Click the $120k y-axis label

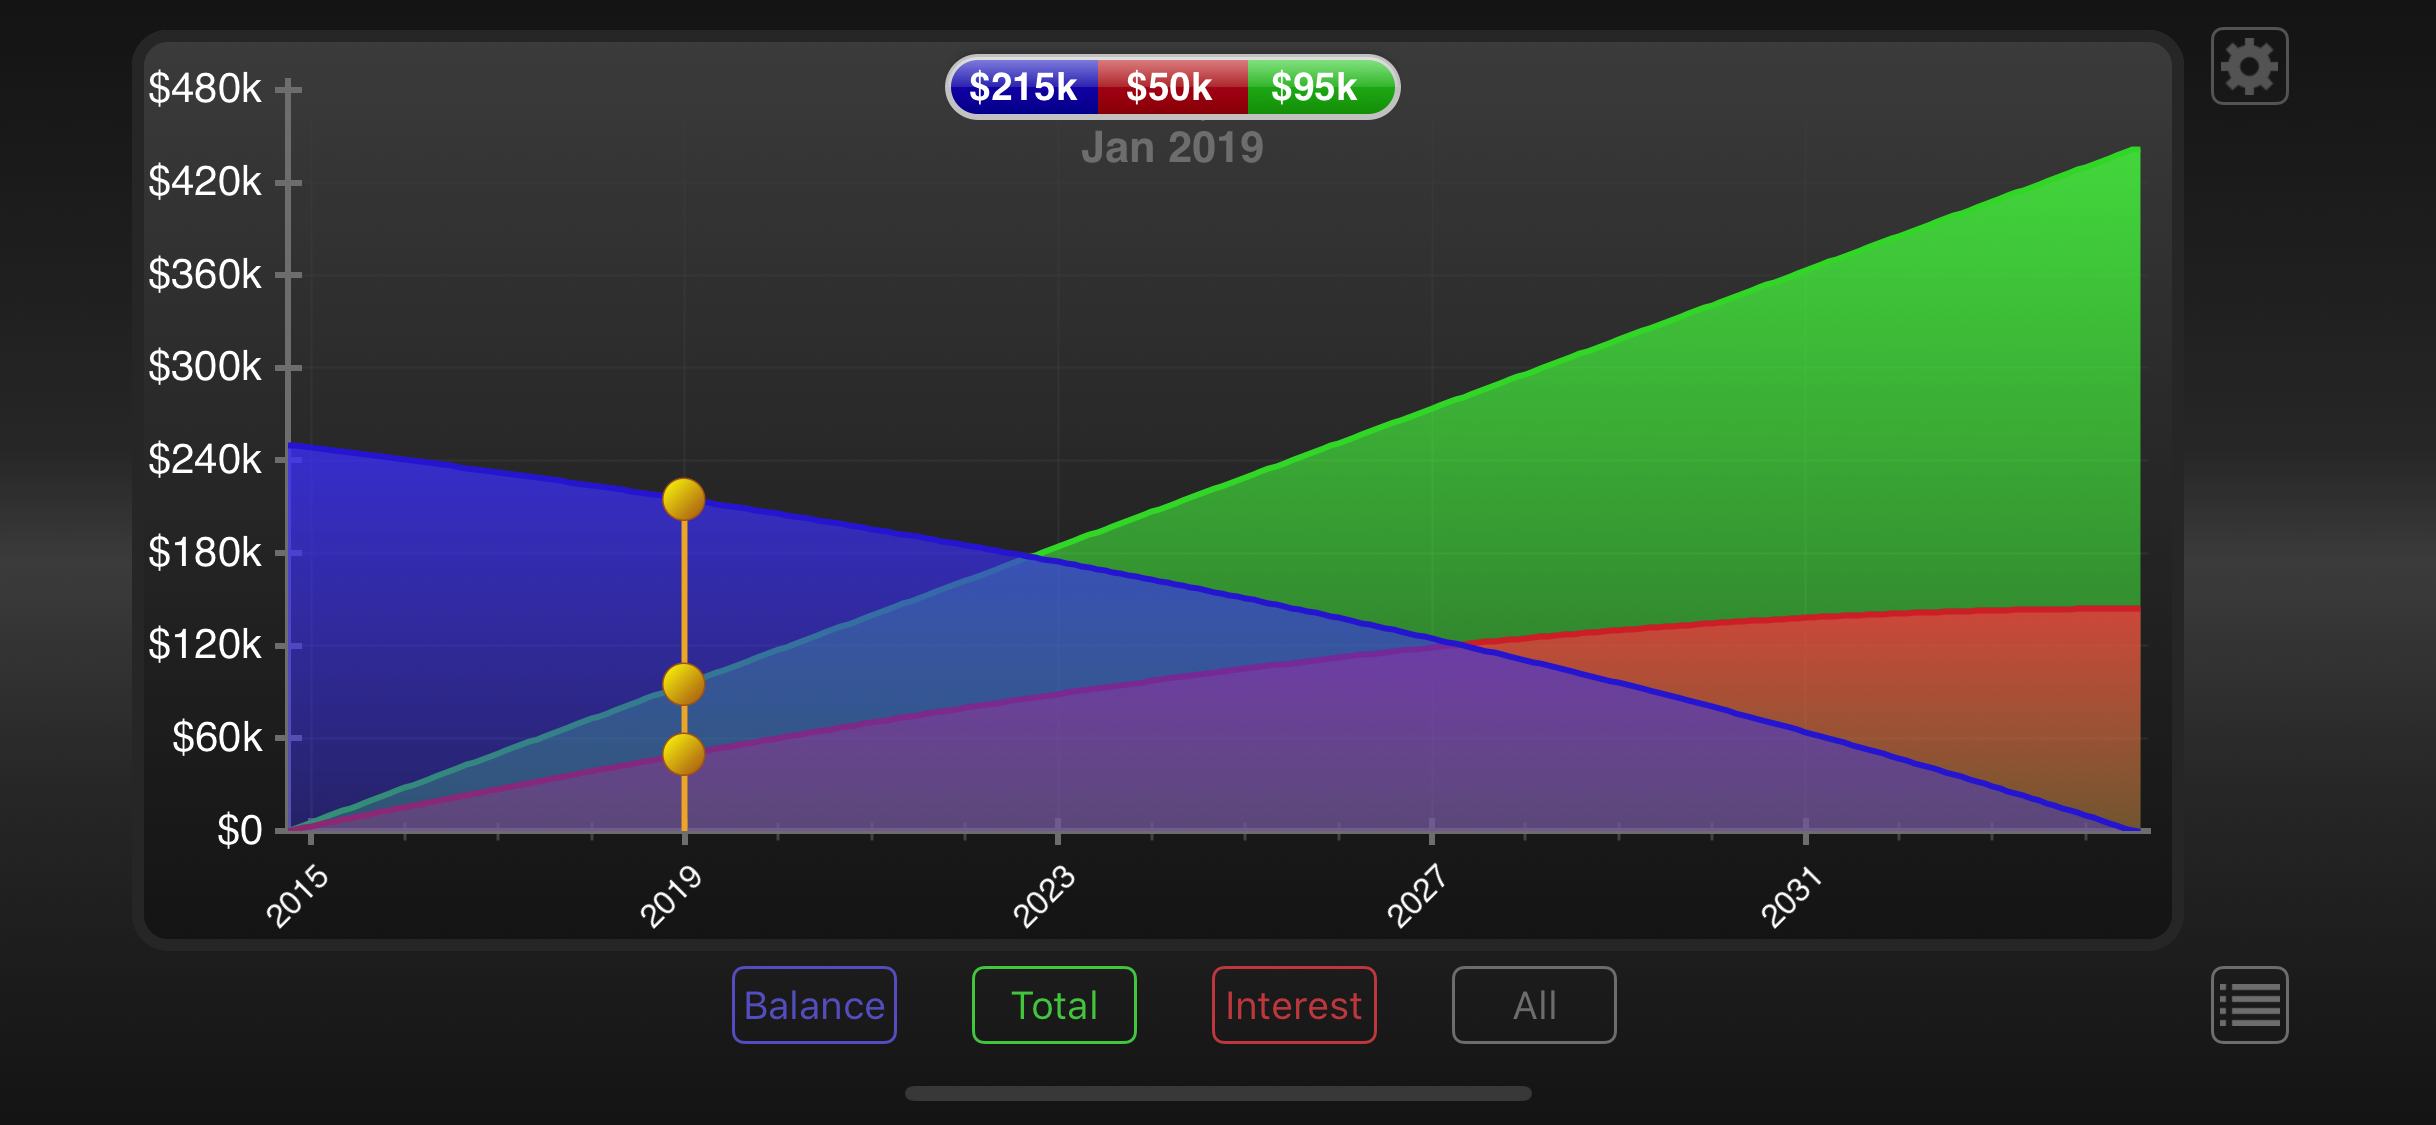pos(205,645)
